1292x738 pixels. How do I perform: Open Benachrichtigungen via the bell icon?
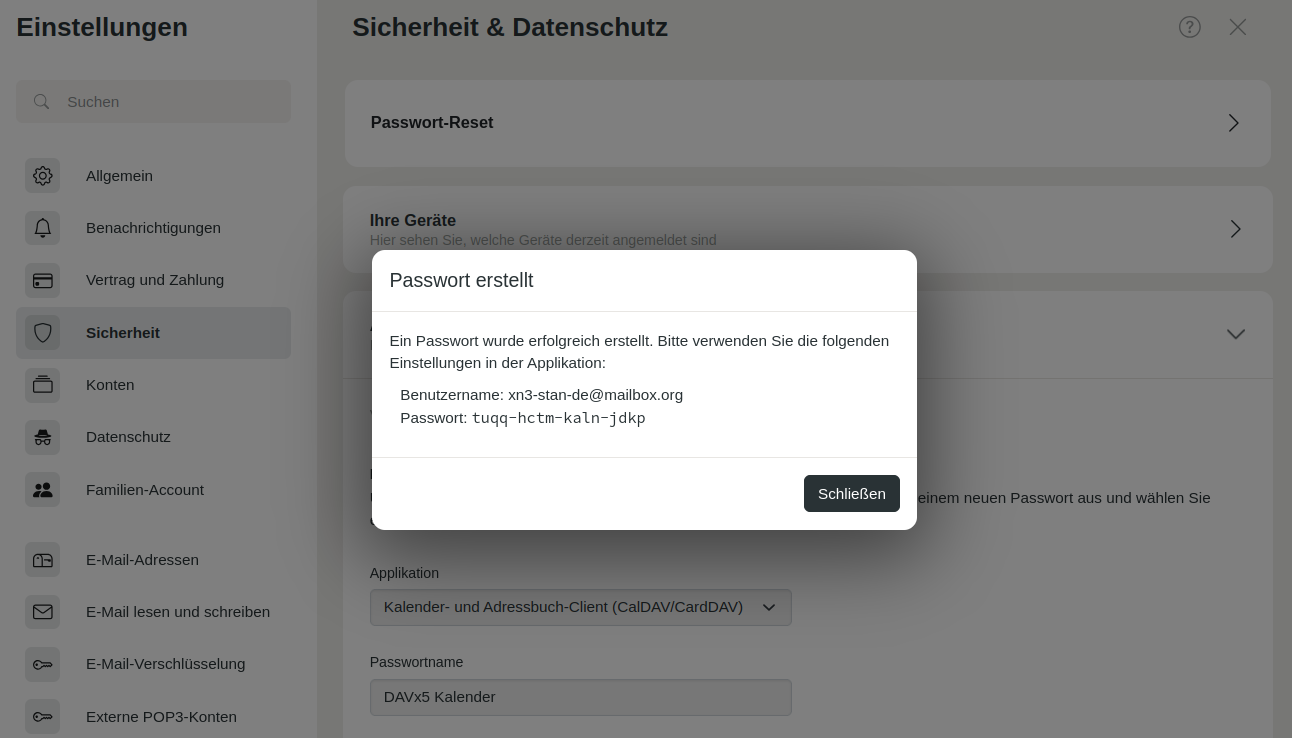click(x=43, y=228)
